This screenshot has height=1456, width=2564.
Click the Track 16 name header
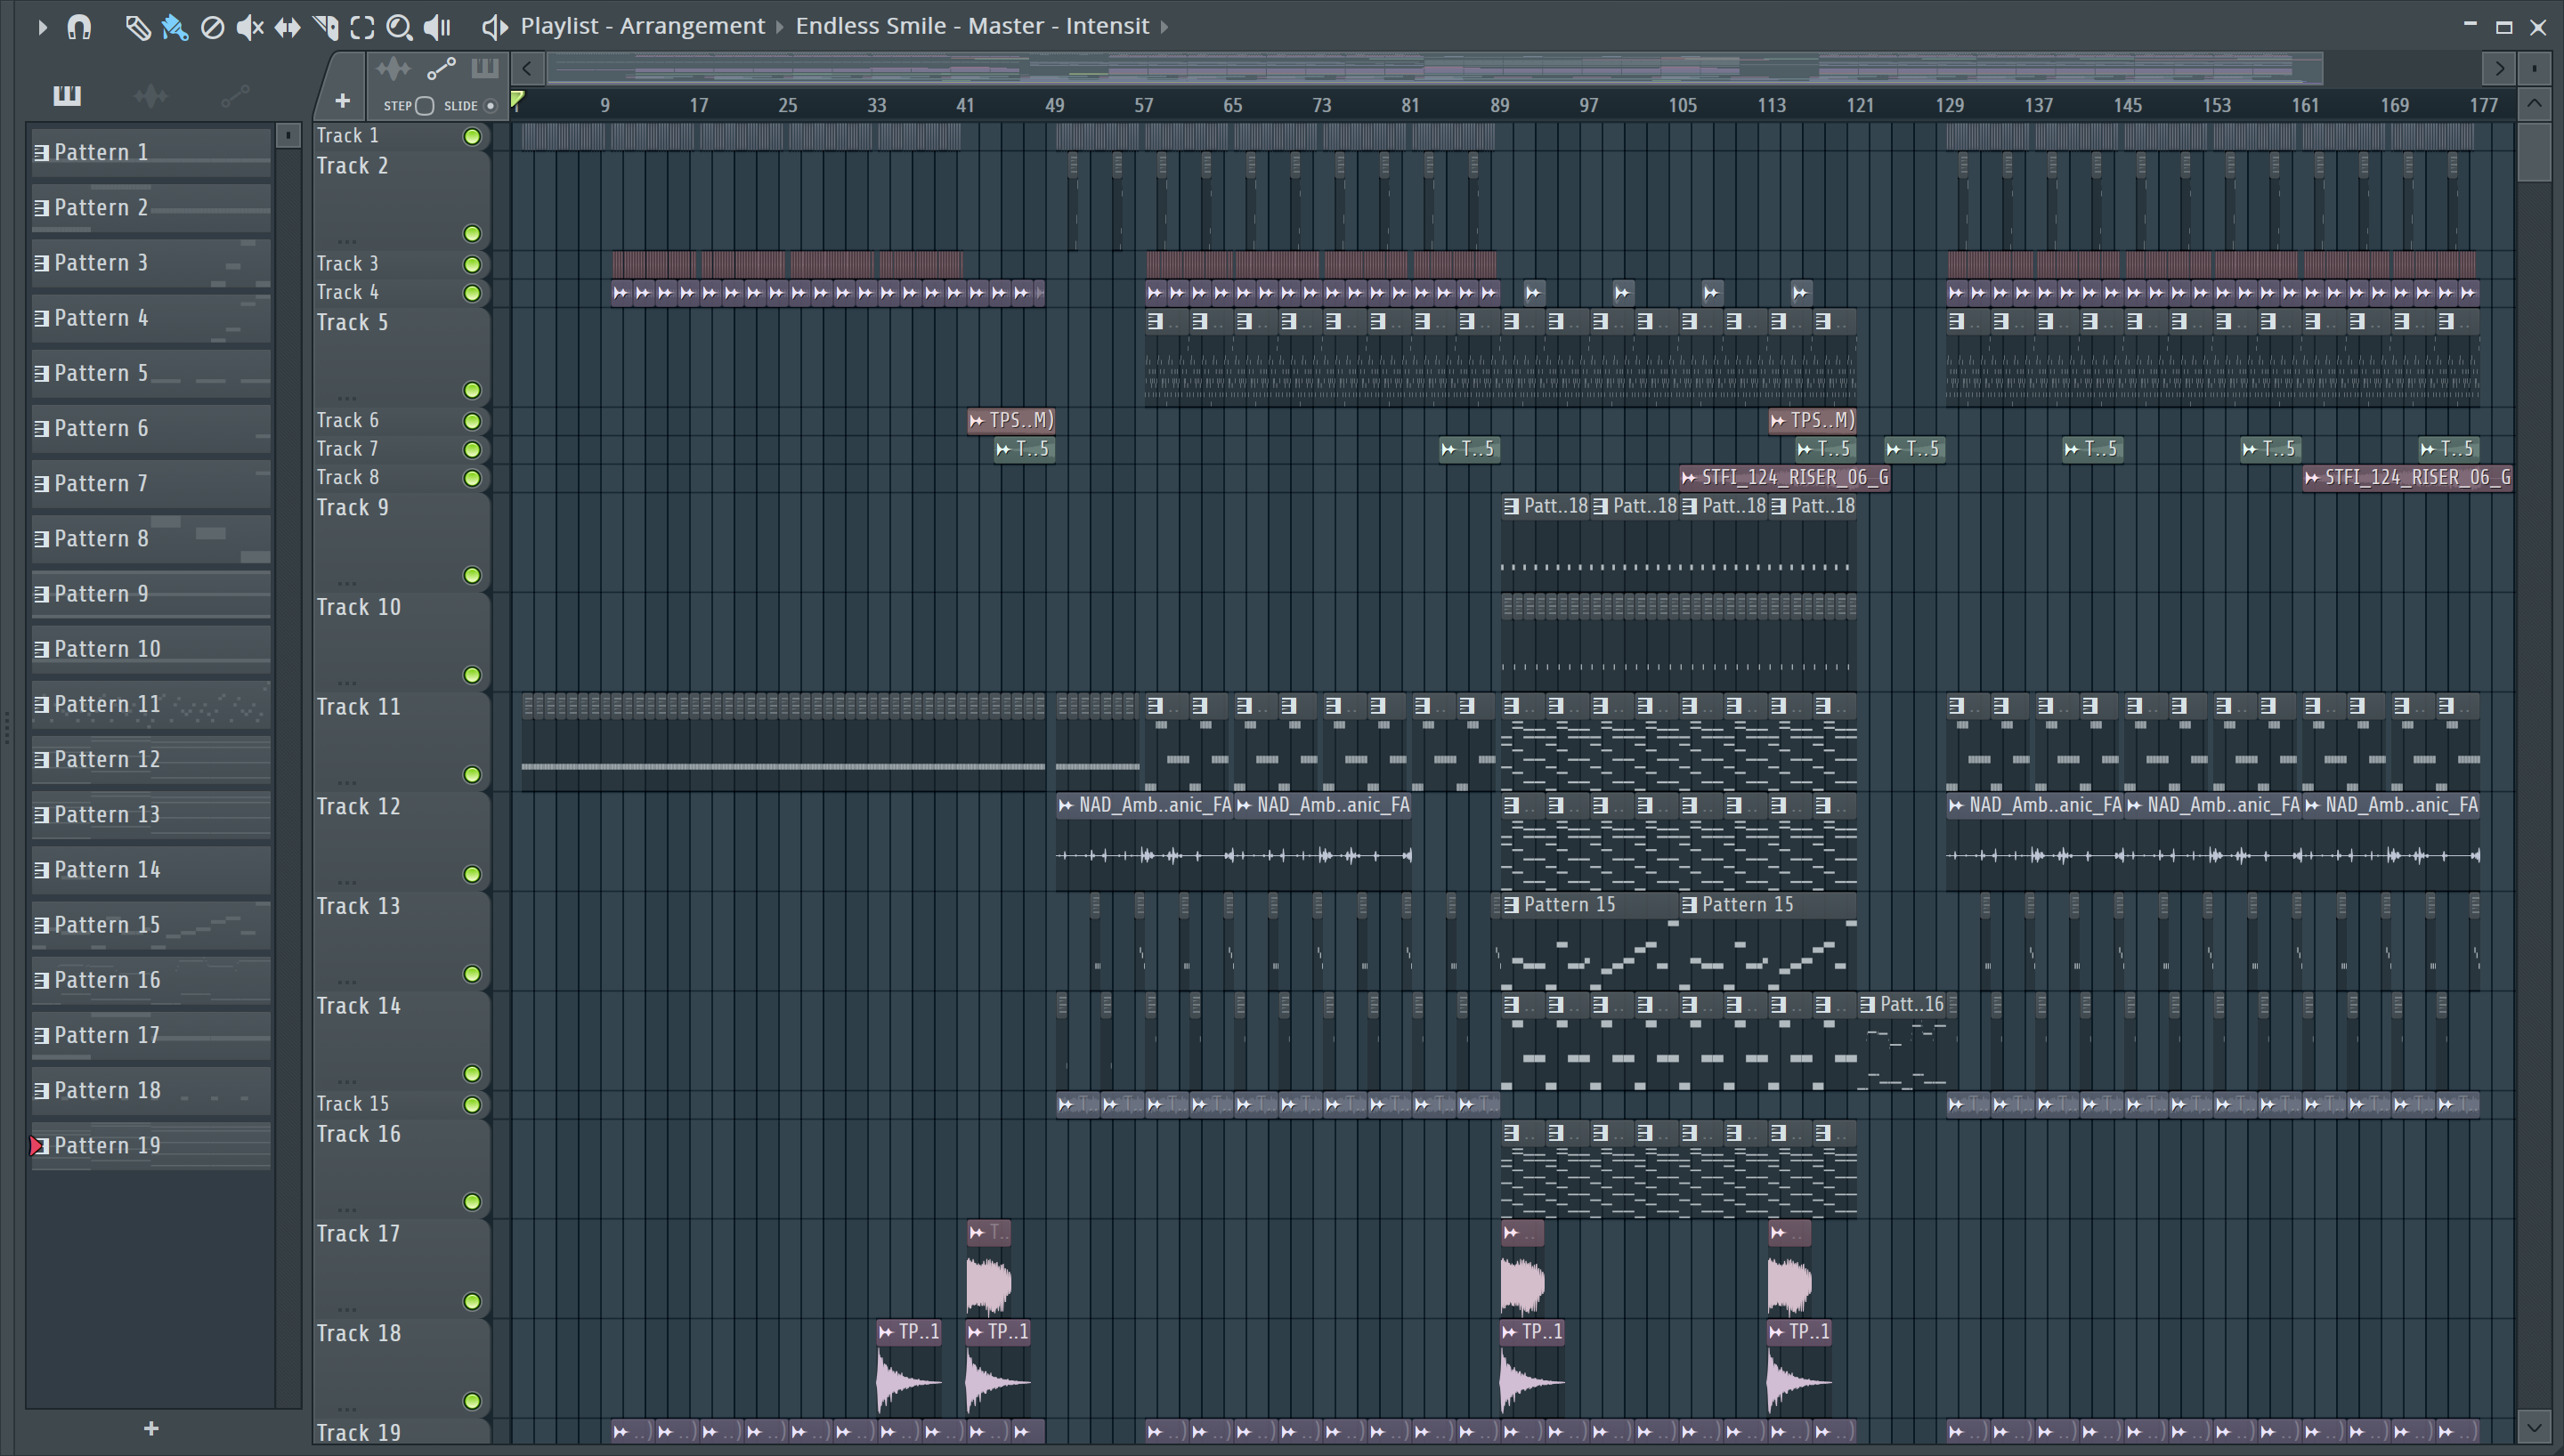pyautogui.click(x=358, y=1134)
